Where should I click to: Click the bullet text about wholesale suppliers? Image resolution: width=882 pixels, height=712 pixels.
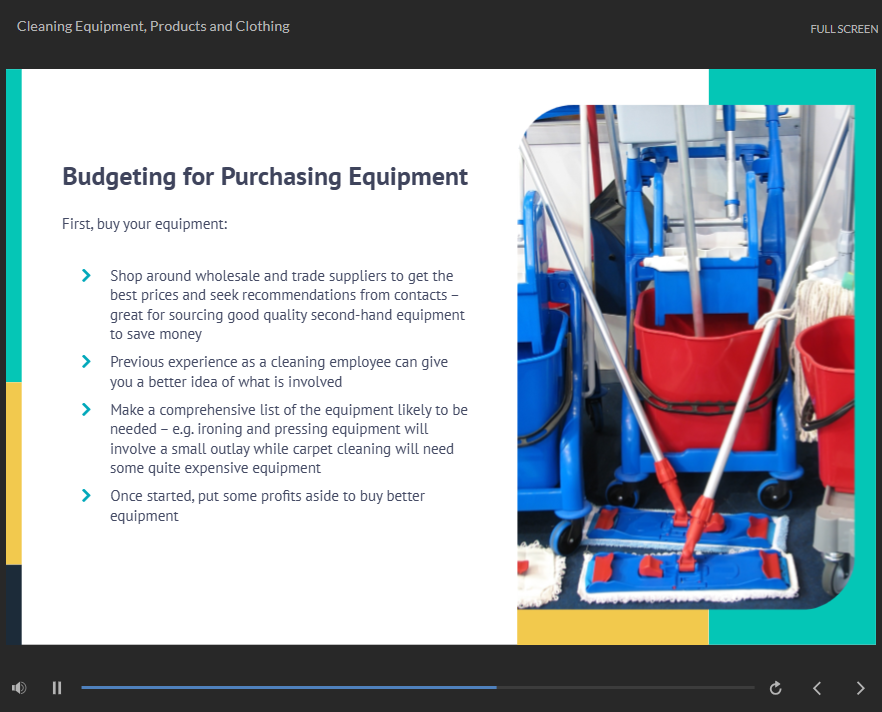[x=285, y=305]
